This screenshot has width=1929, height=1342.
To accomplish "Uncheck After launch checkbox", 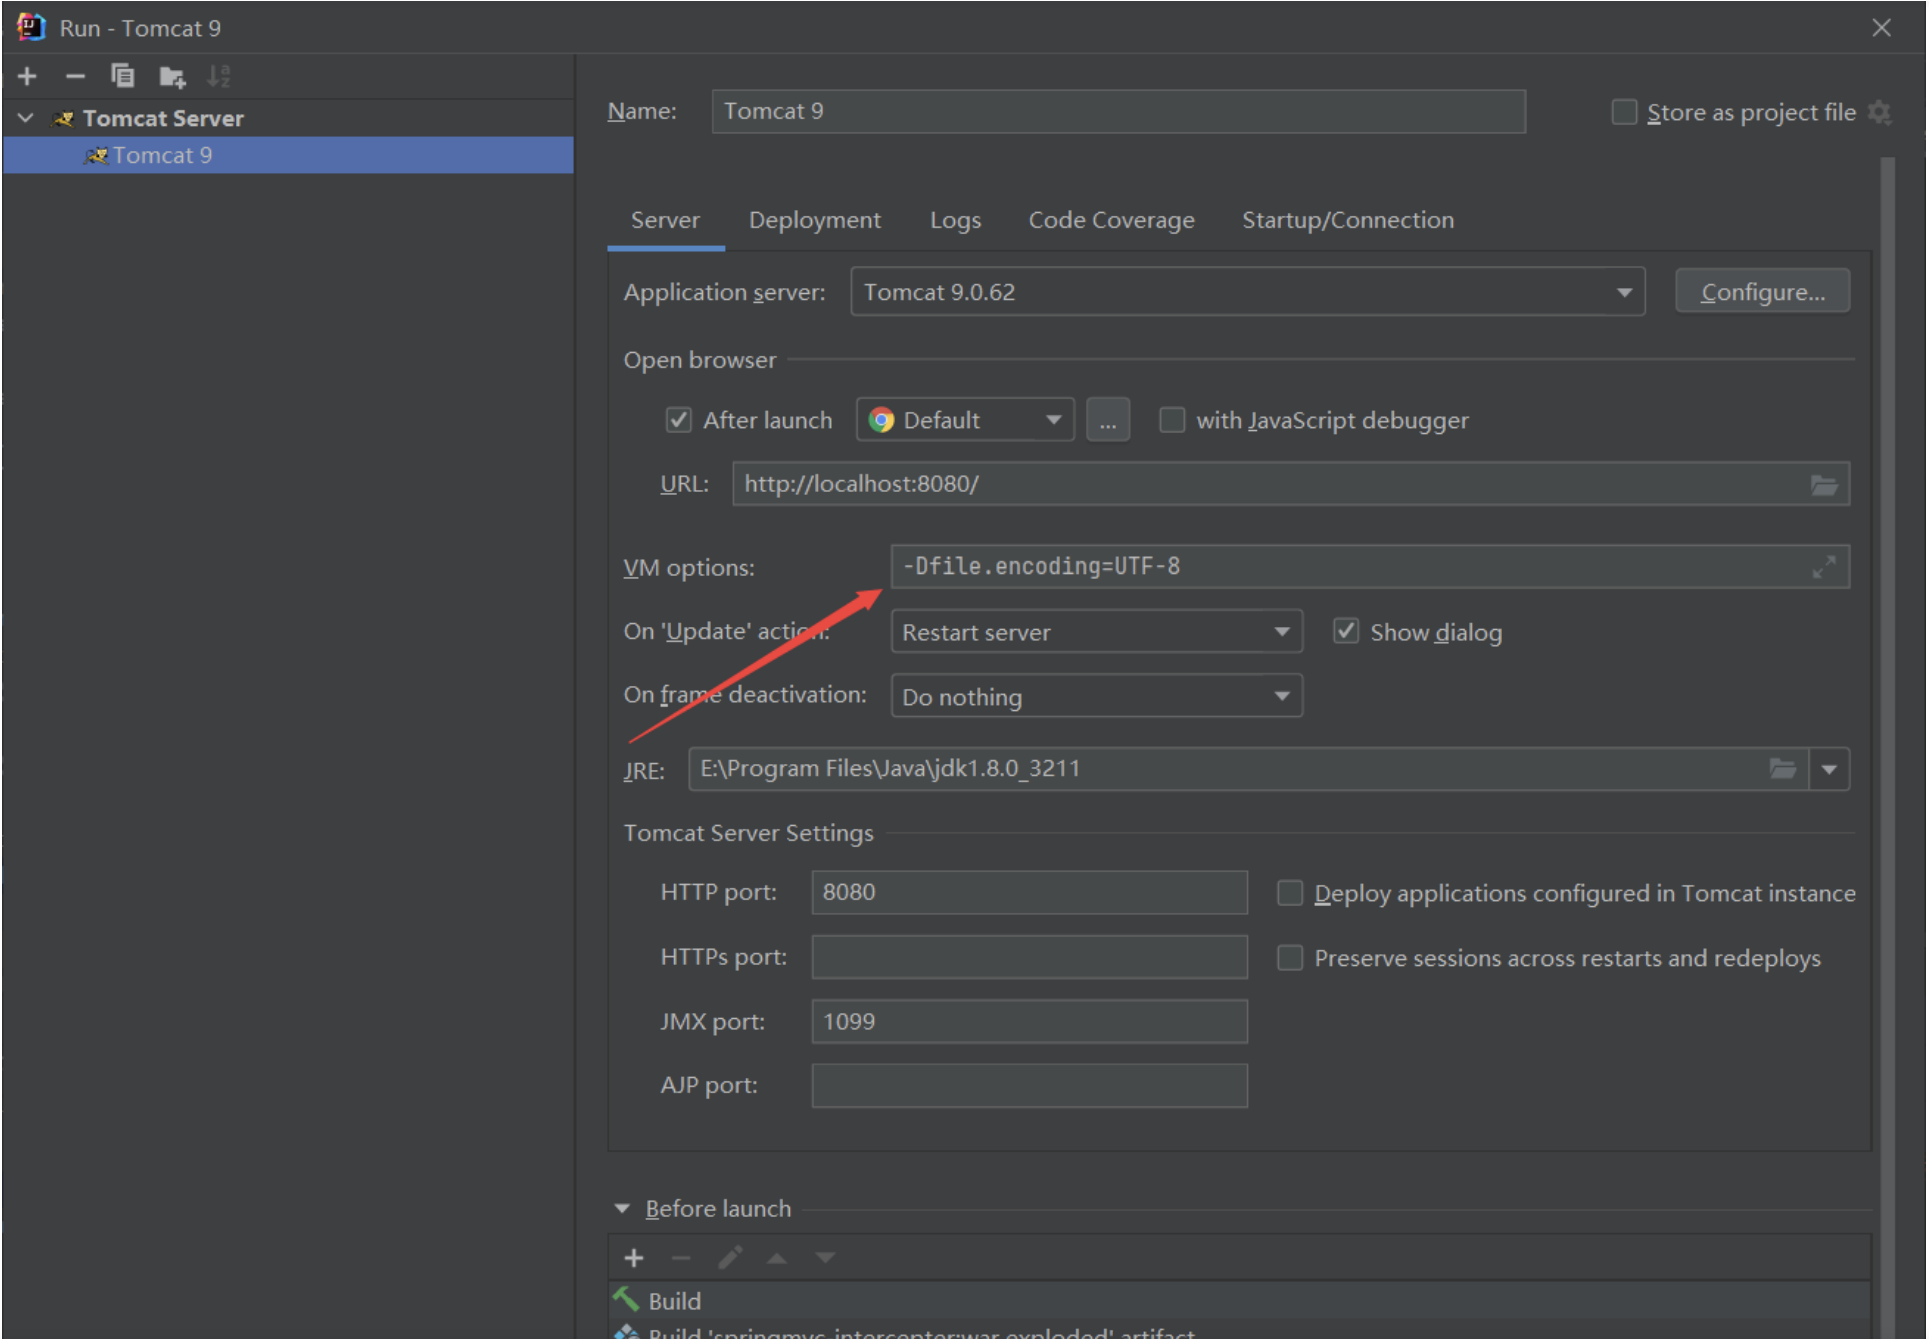I will (678, 420).
